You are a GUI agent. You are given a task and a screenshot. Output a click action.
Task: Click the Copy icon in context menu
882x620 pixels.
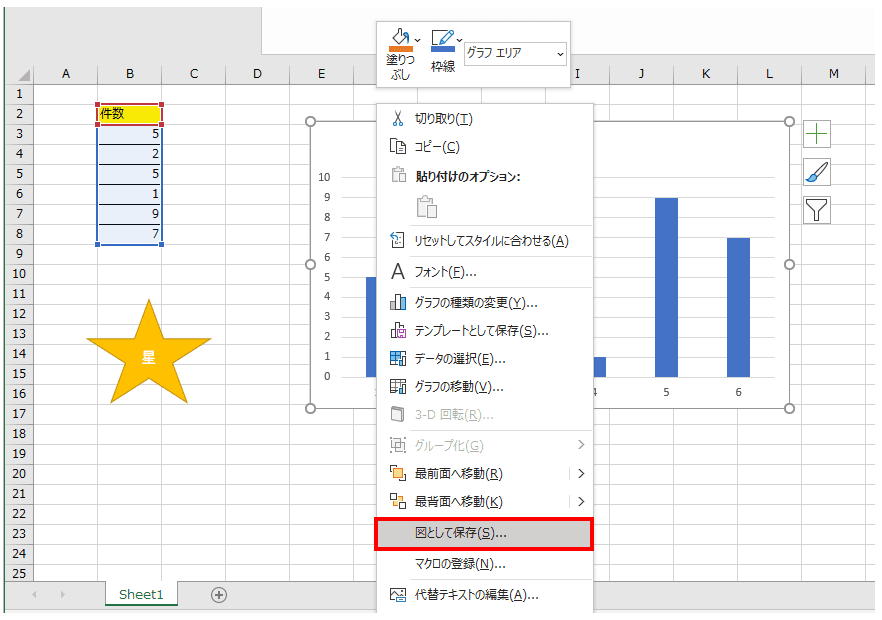(x=397, y=147)
